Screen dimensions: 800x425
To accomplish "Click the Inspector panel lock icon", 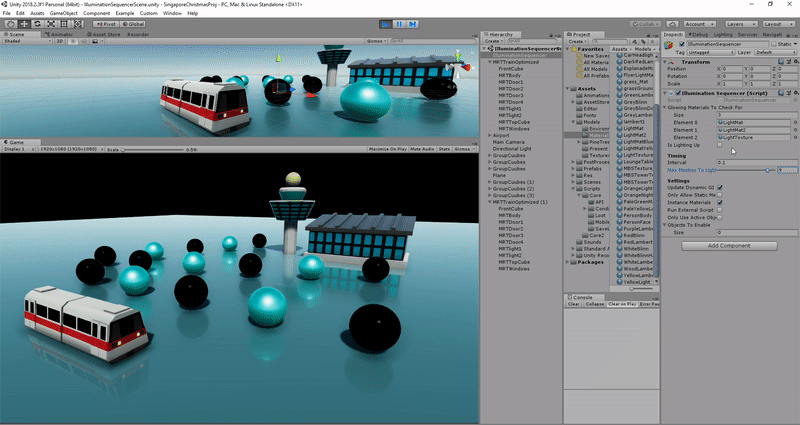I will click(x=789, y=35).
